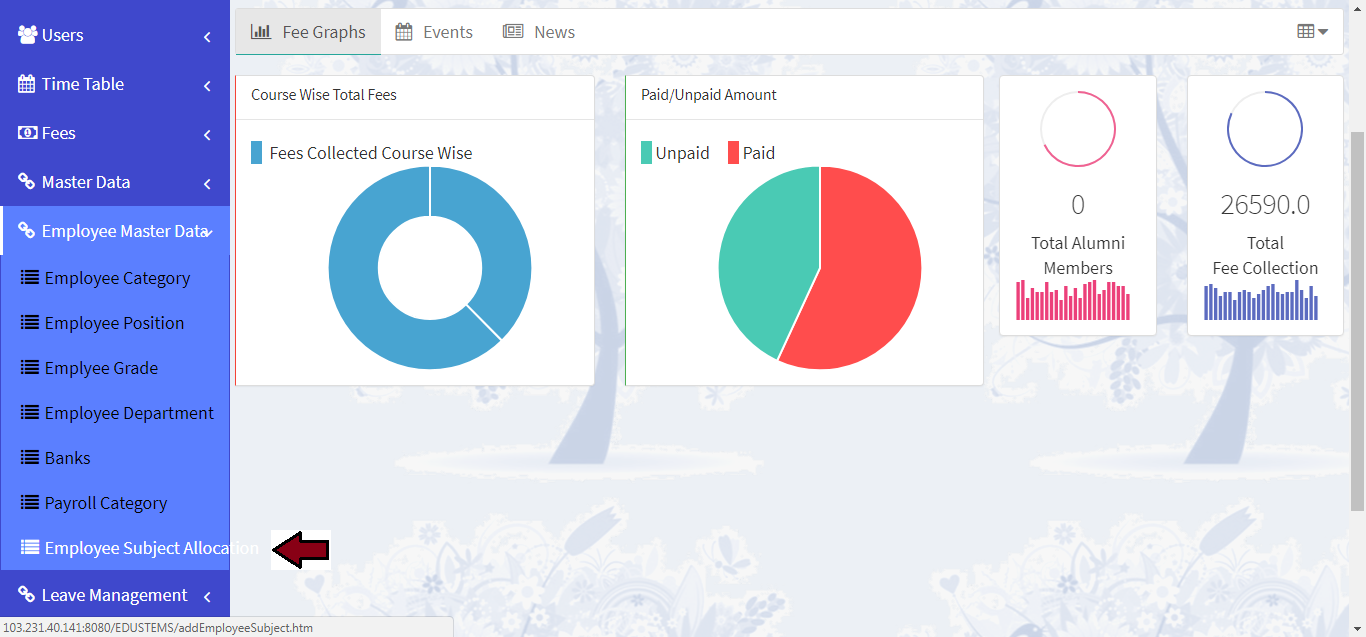
Task: Click the Total Fee Collection card
Action: click(1265, 205)
